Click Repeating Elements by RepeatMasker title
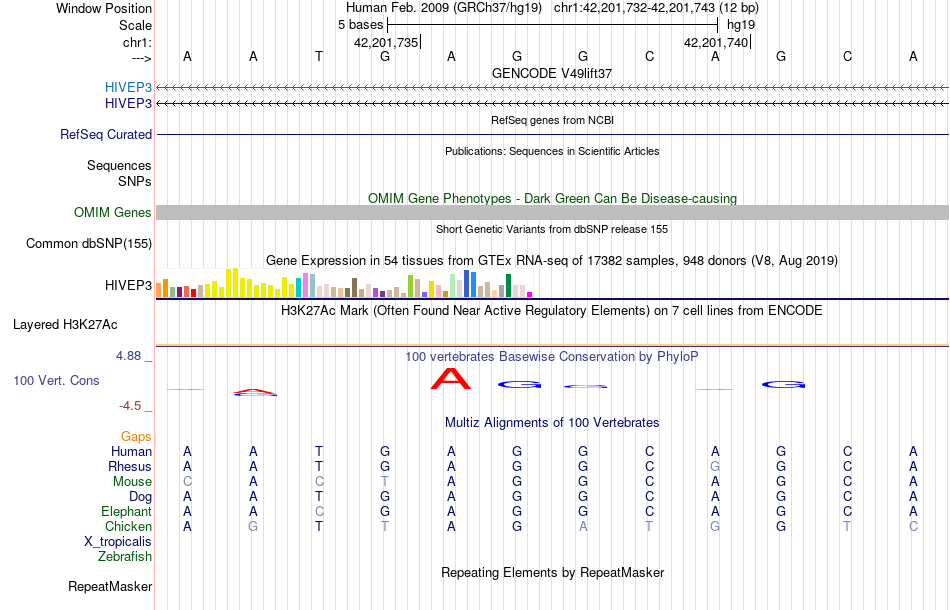The width and height of the screenshot is (950, 610). (x=552, y=572)
